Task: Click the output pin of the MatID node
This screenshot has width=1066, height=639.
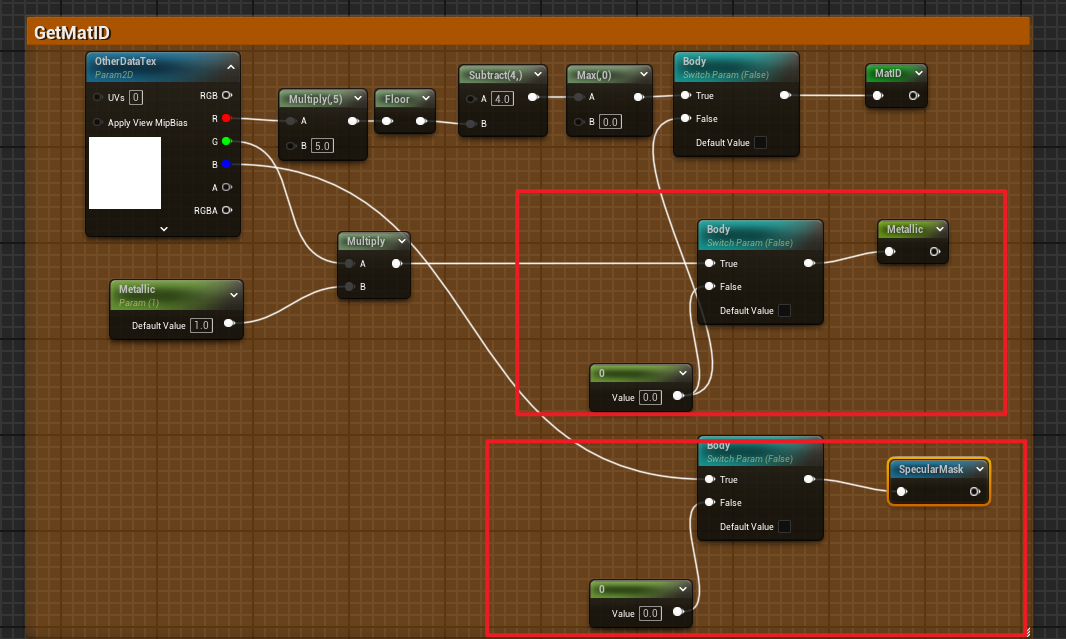Action: click(x=913, y=96)
